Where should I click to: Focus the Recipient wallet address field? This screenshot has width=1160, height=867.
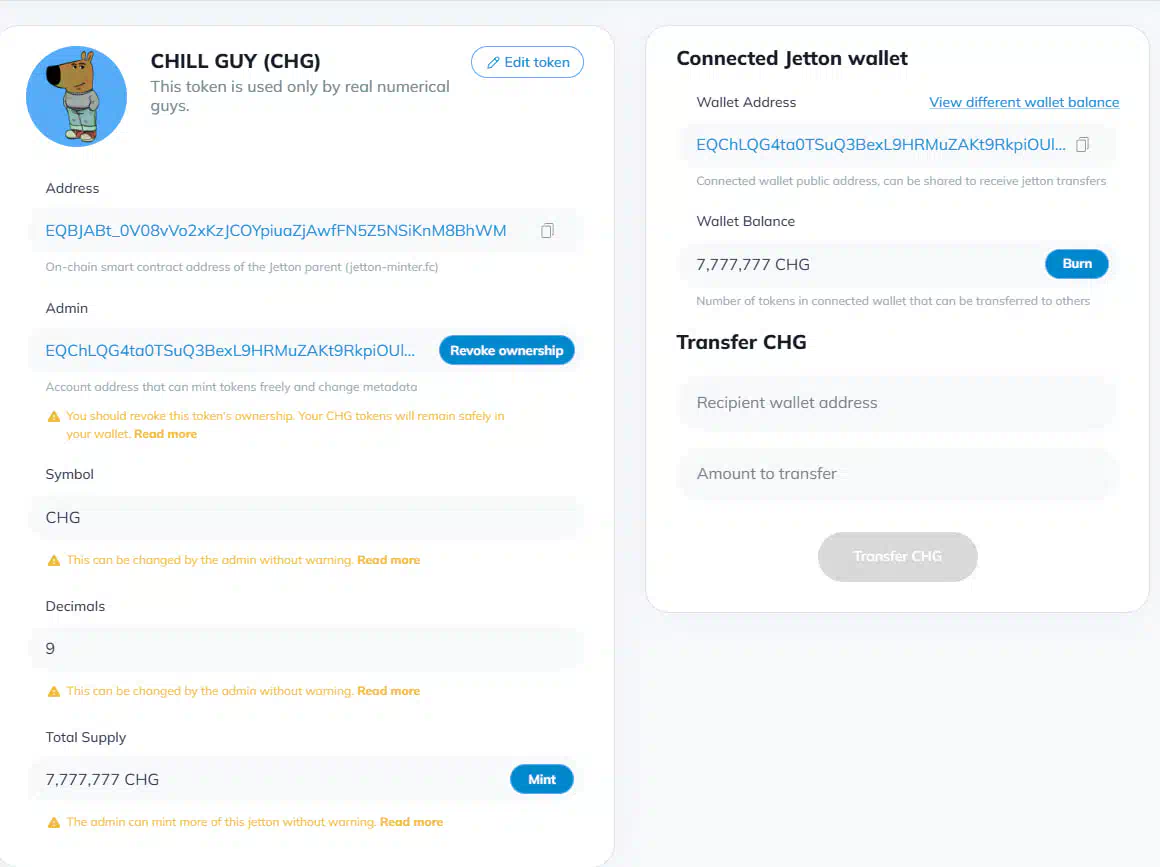(897, 402)
